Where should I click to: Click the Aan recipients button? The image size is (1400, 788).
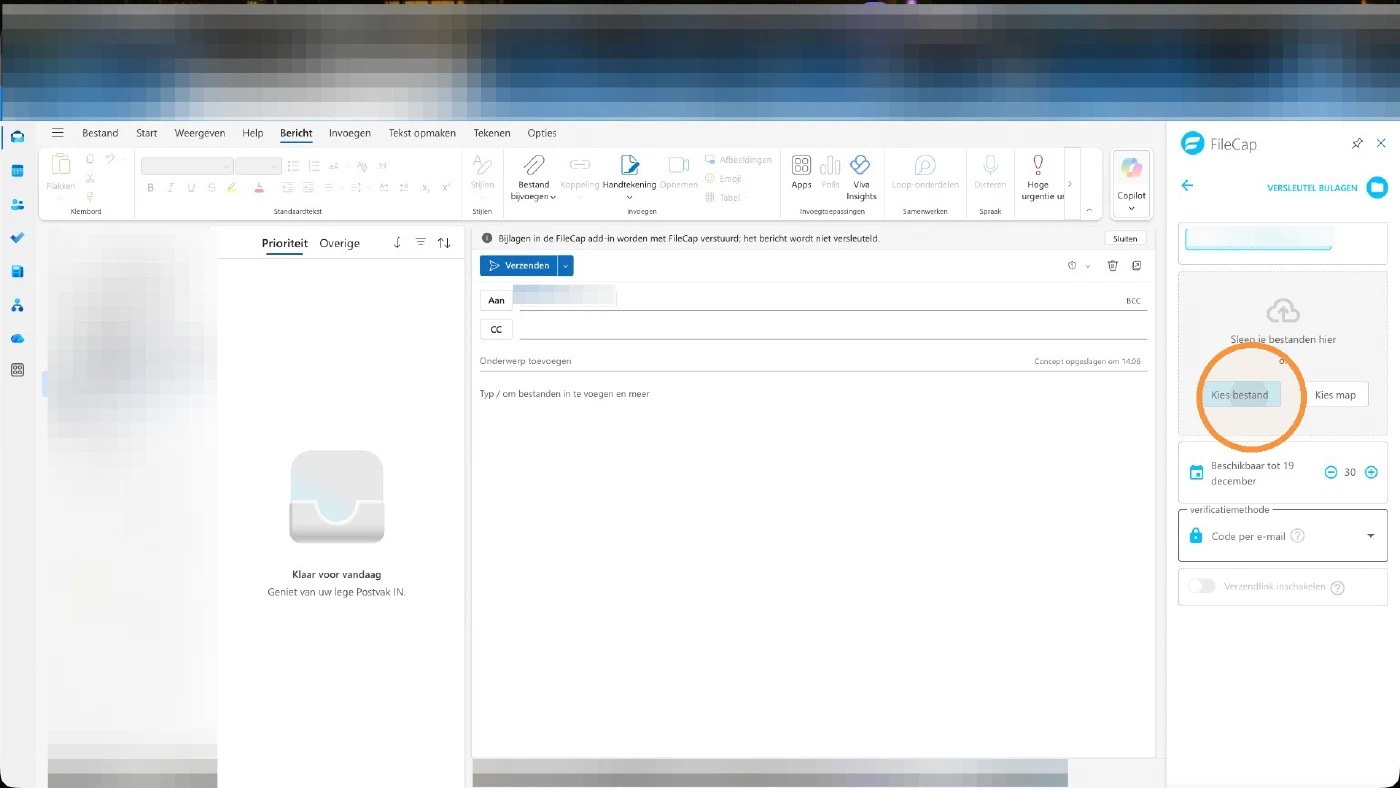click(496, 300)
